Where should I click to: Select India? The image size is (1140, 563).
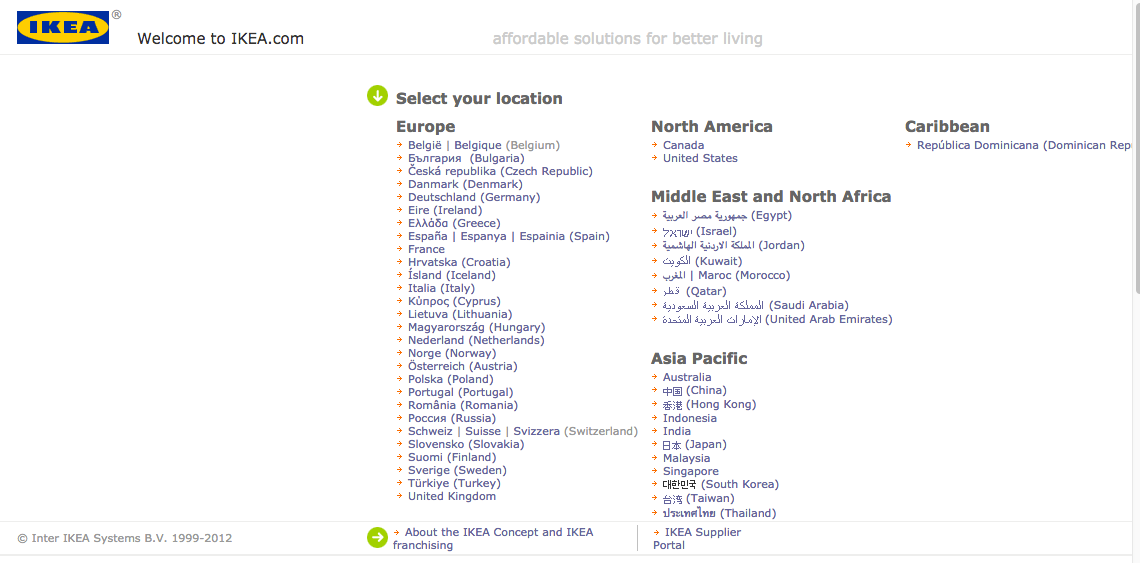[677, 431]
